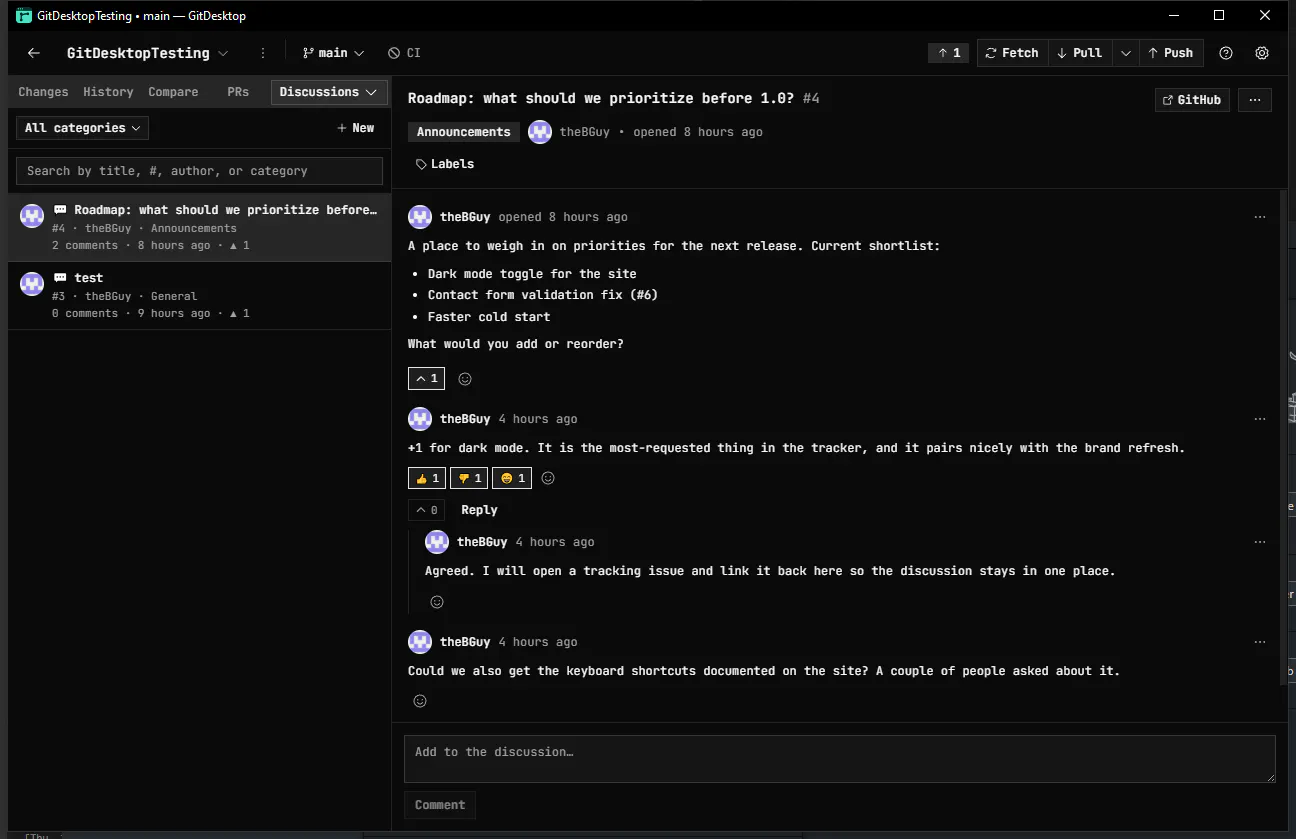The height and width of the screenshot is (839, 1296).
Task: Open the Discussions view dropdown
Action: [329, 92]
